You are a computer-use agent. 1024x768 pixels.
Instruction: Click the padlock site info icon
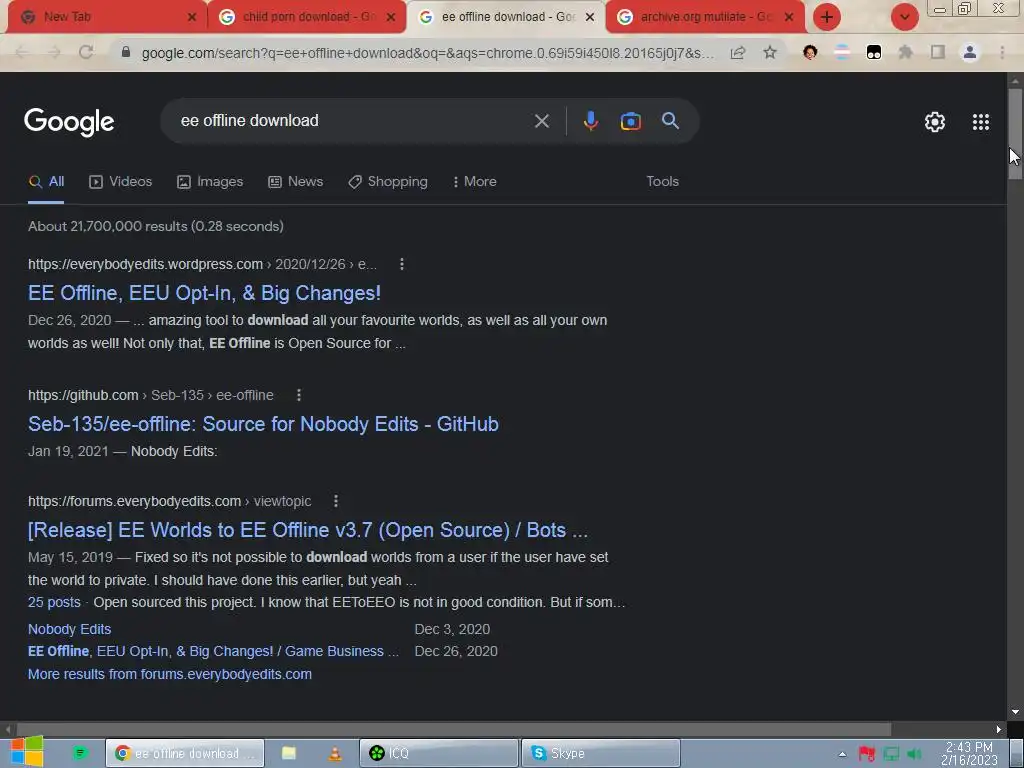coord(126,52)
